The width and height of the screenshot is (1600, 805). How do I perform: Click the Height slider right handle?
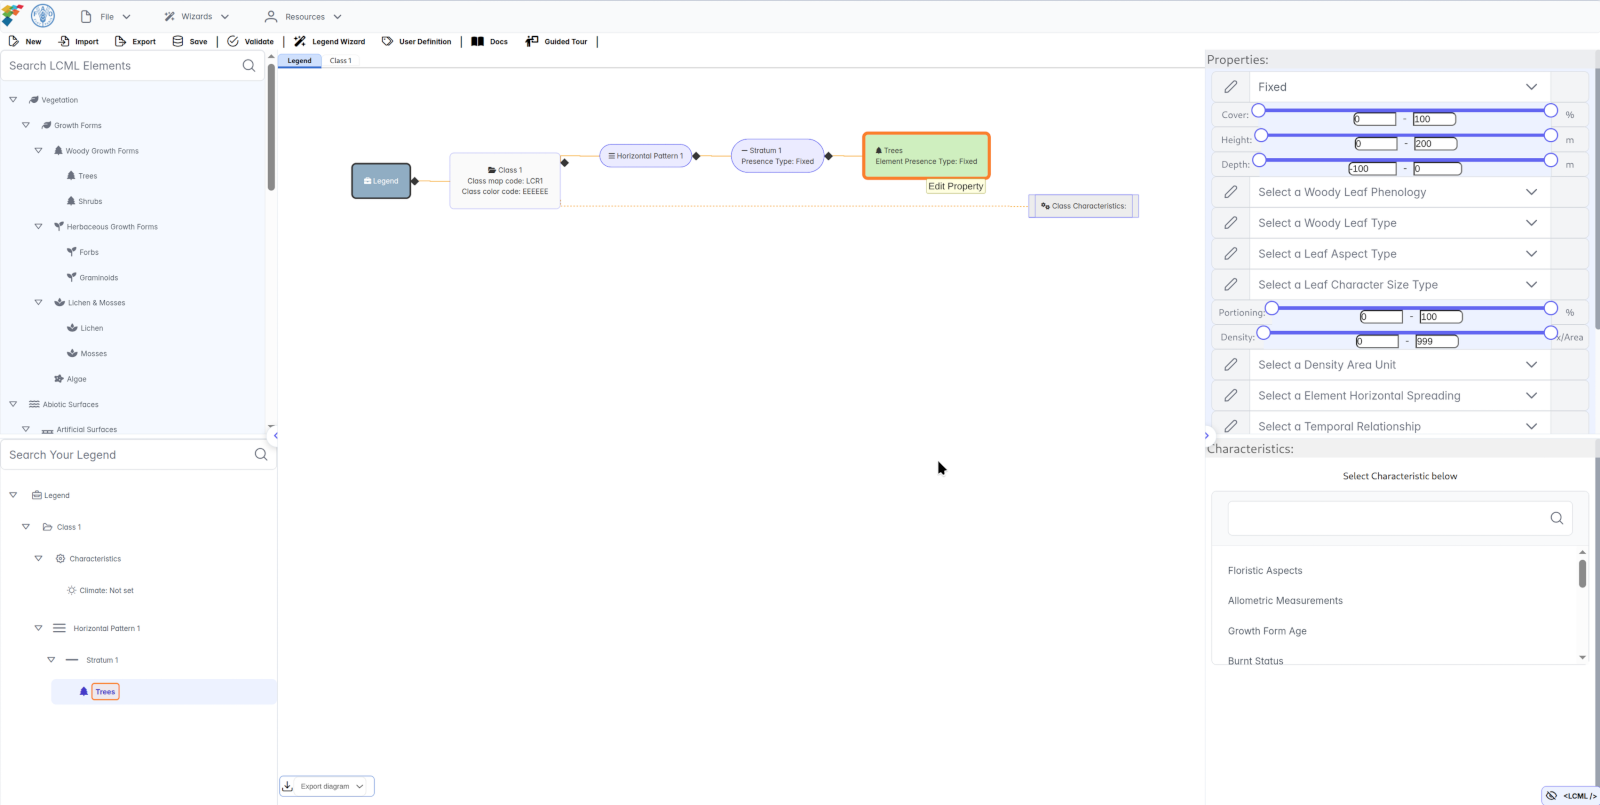click(x=1551, y=135)
